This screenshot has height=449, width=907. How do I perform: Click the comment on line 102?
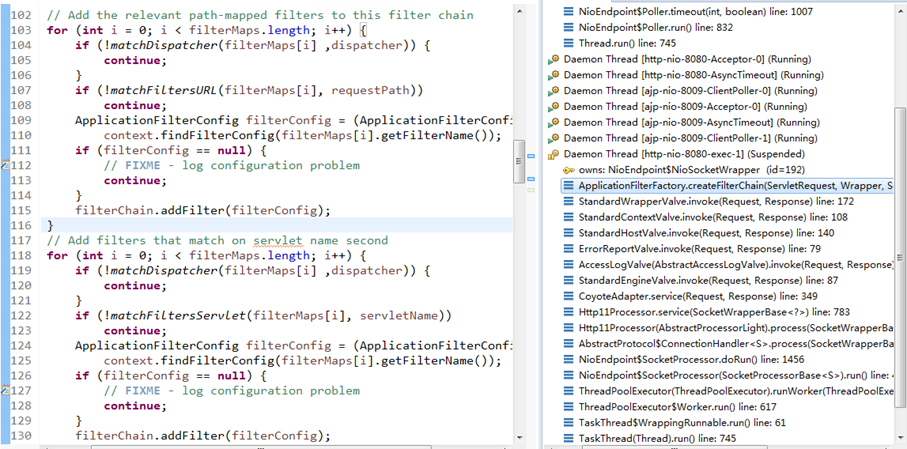[260, 15]
